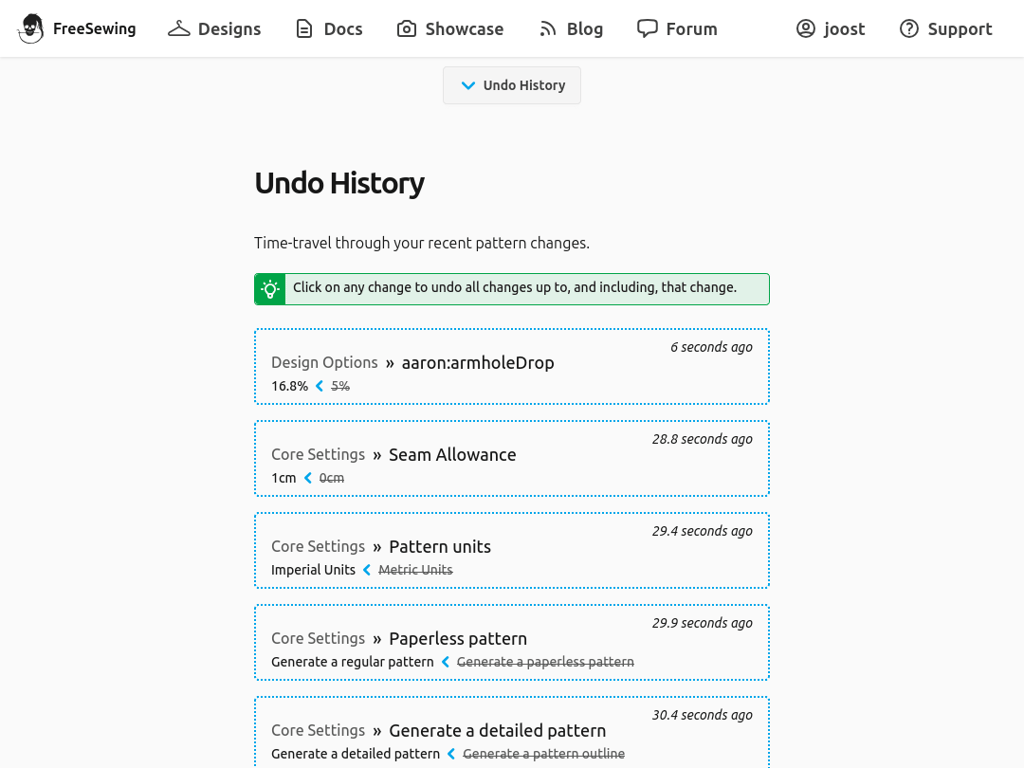Screen dimensions: 1024x768
Task: Click the struck-through 'Metric Units' value
Action: pos(415,570)
